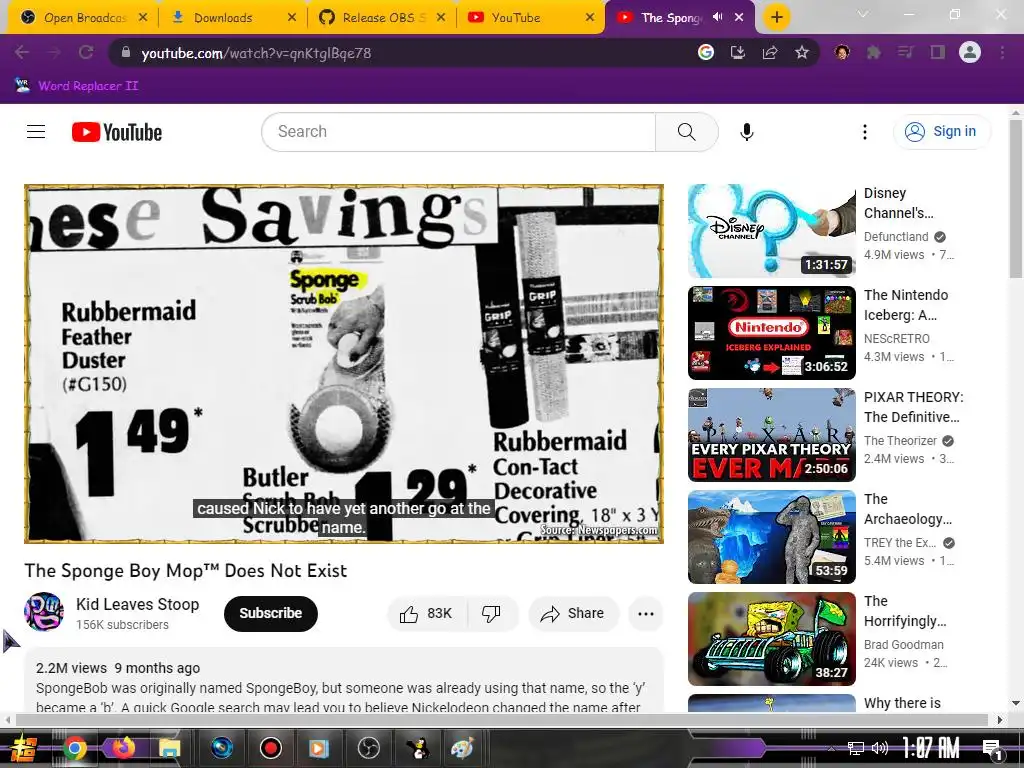Click the video player
The width and height of the screenshot is (1024, 768).
point(344,364)
